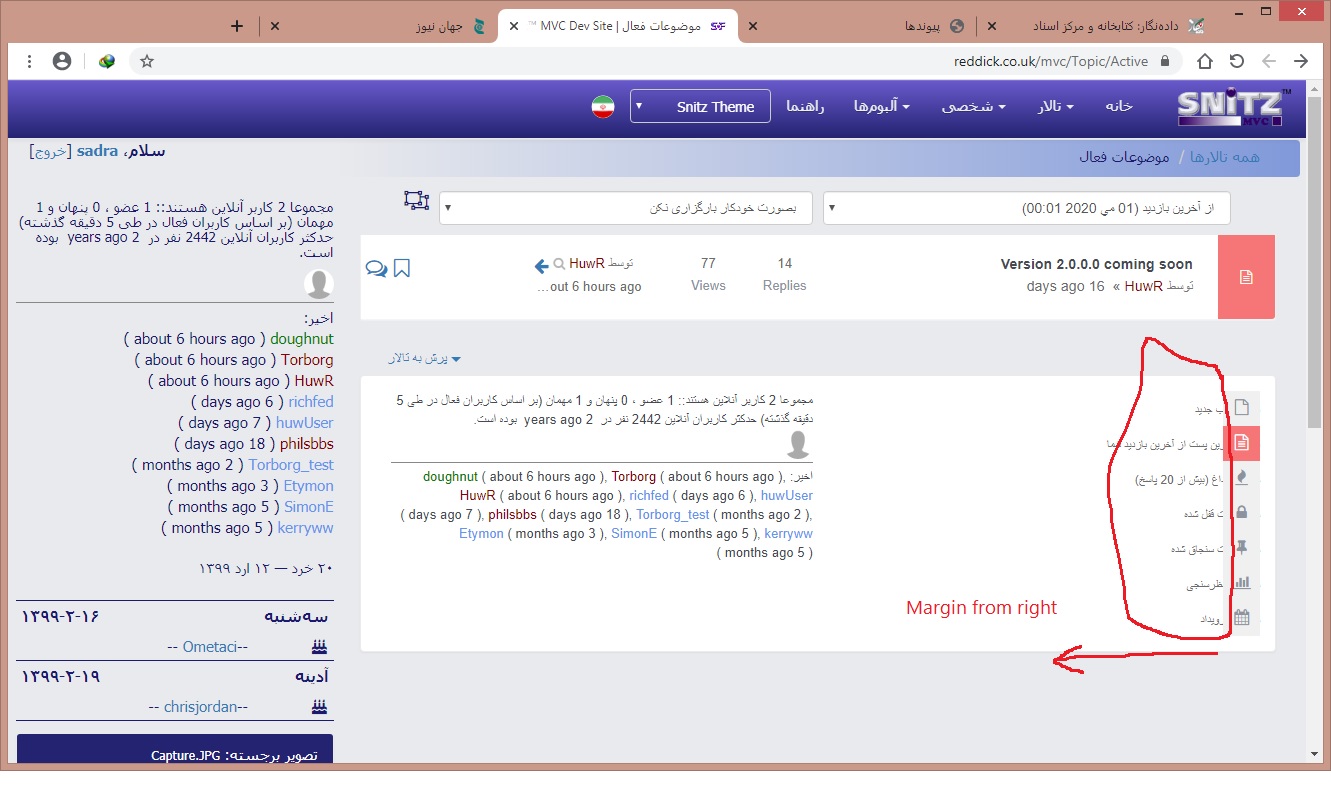Click the flame hot-topic legend icon
Image resolution: width=1331 pixels, height=800 pixels.
click(x=1242, y=477)
